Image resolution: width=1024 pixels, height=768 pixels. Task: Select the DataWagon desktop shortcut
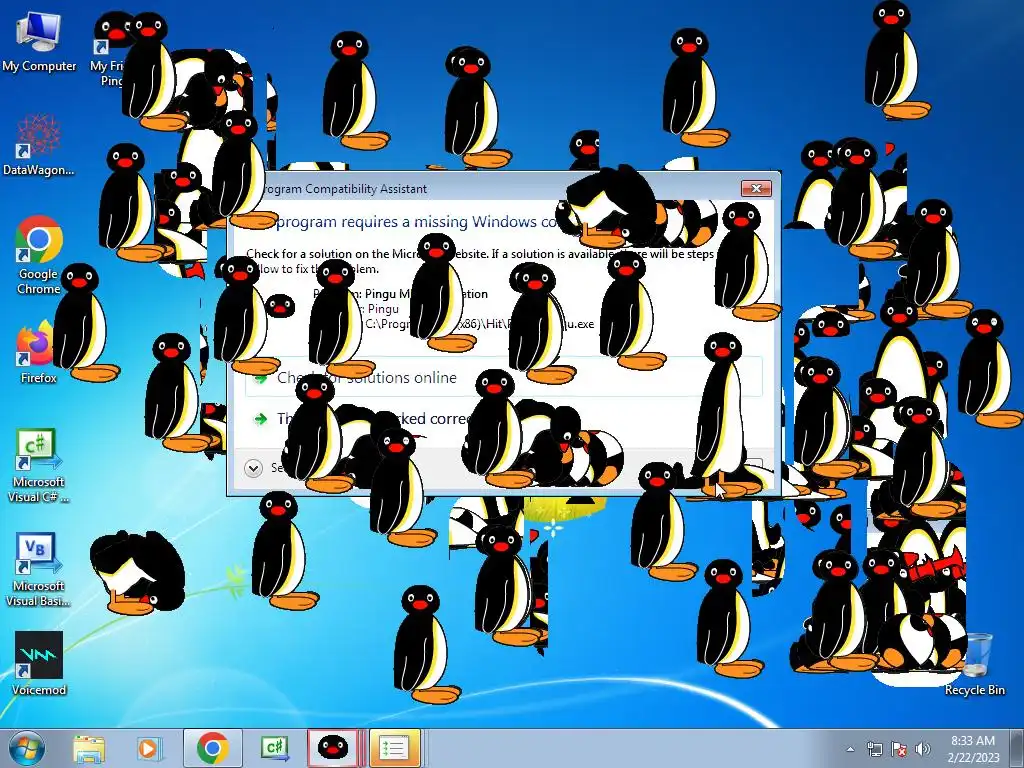[x=39, y=144]
